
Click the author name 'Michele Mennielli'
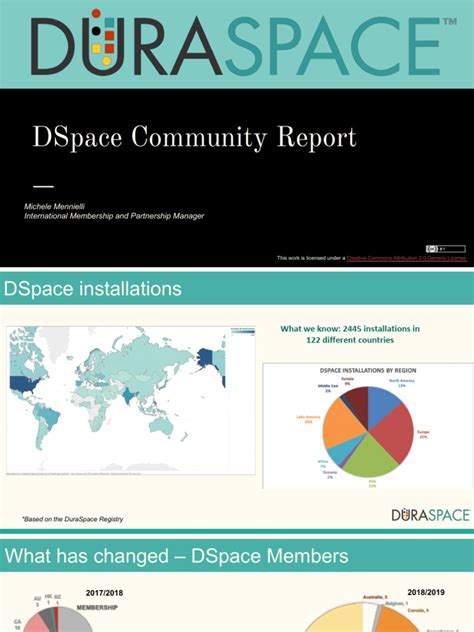[54, 206]
